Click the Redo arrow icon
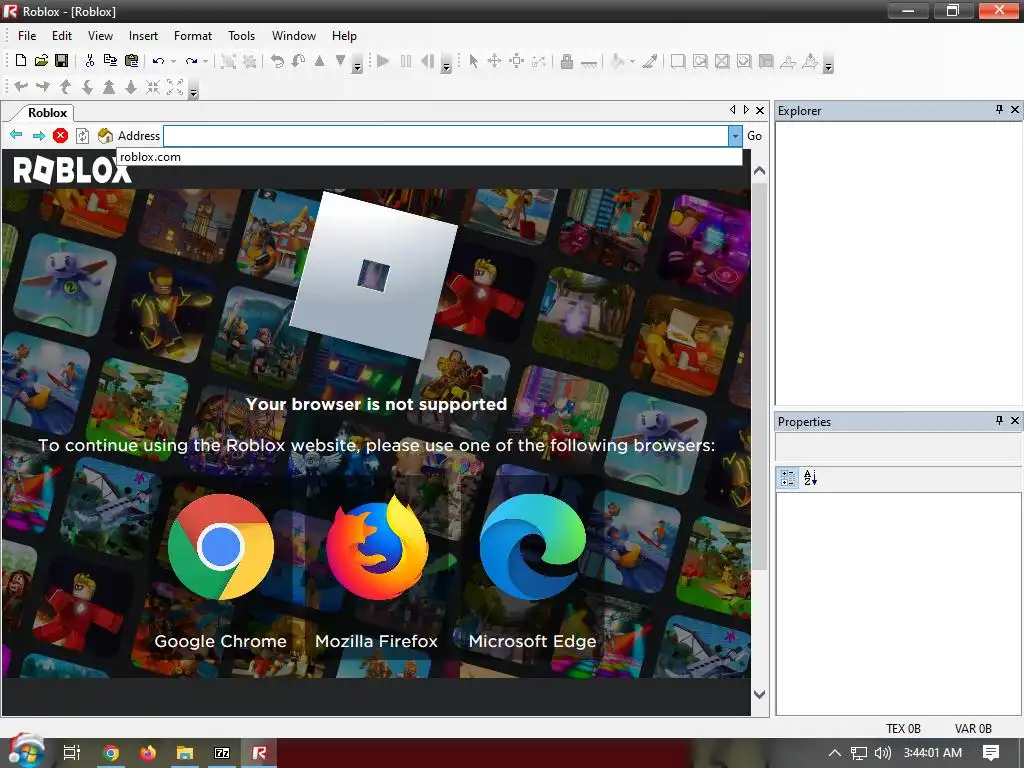This screenshot has width=1024, height=768. [191, 61]
